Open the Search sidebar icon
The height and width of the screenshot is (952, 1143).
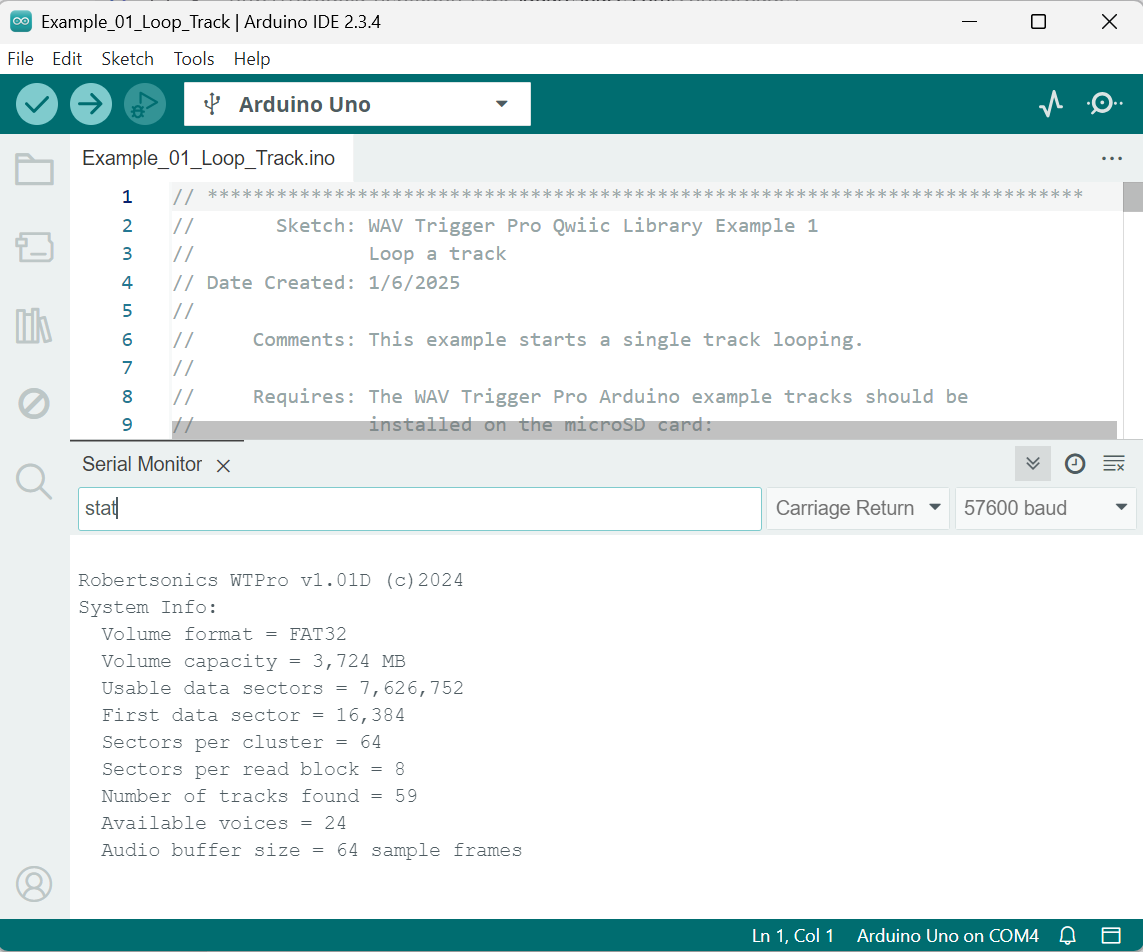[34, 482]
